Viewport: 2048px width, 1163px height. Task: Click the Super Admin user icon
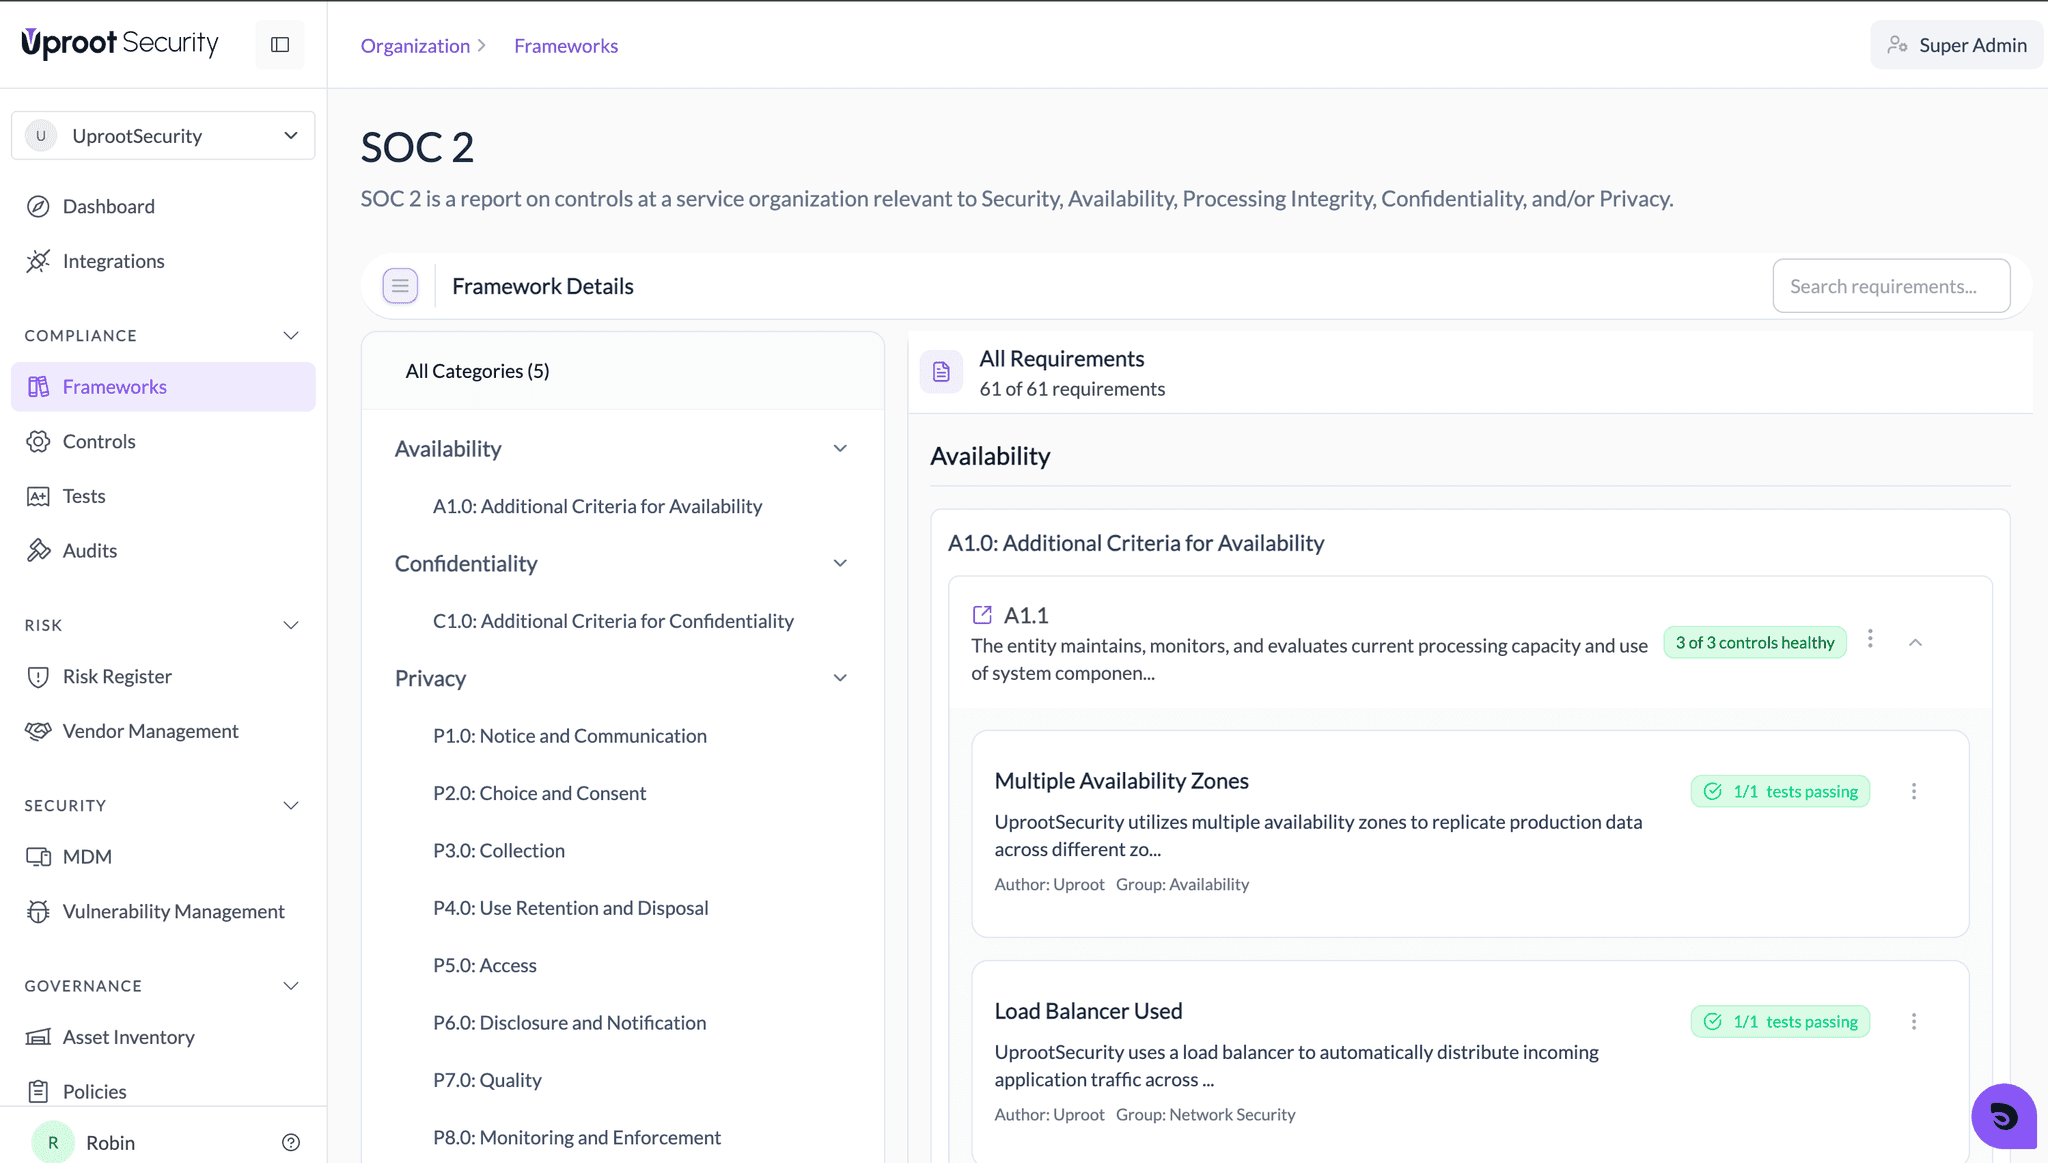coord(1897,45)
